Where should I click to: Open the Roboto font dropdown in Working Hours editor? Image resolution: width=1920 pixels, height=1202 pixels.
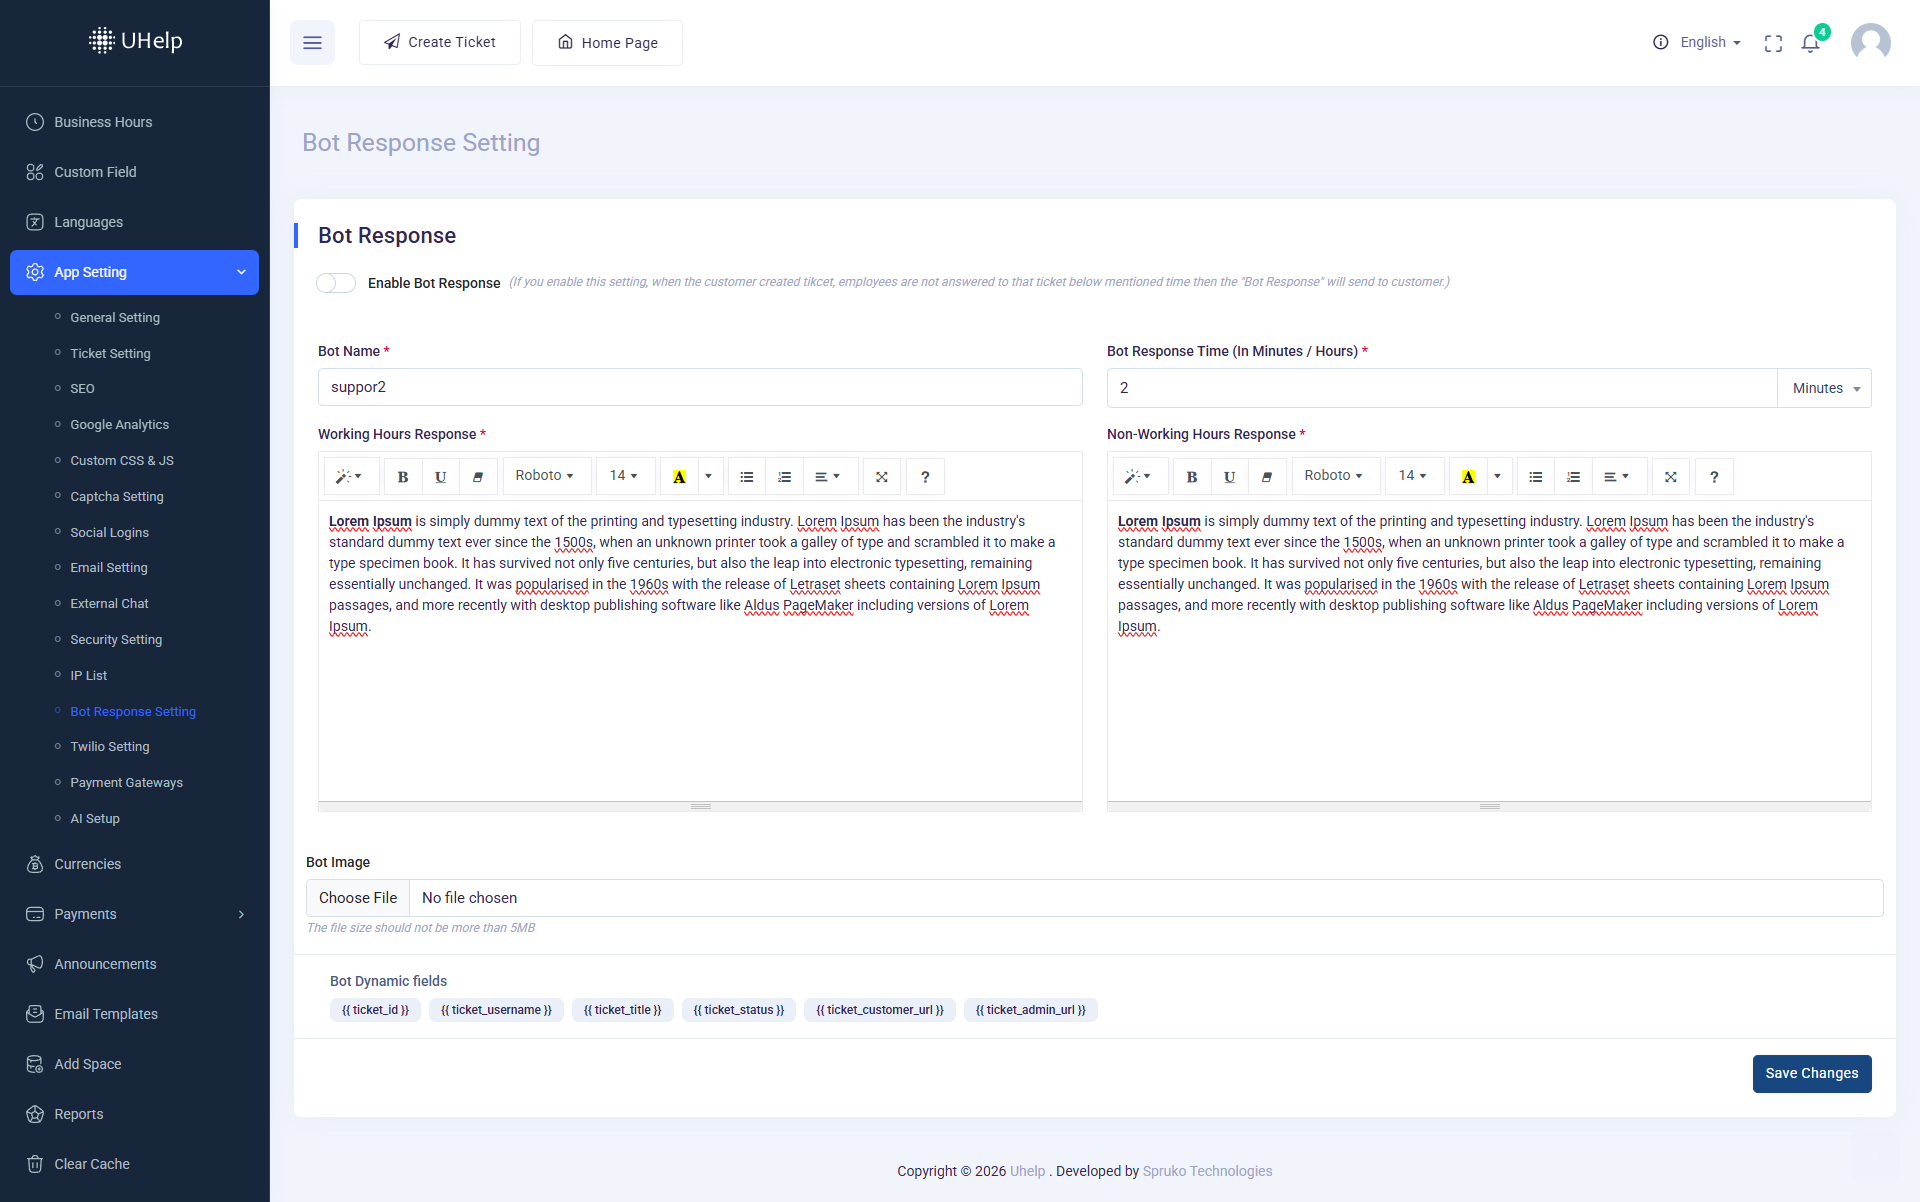(545, 476)
